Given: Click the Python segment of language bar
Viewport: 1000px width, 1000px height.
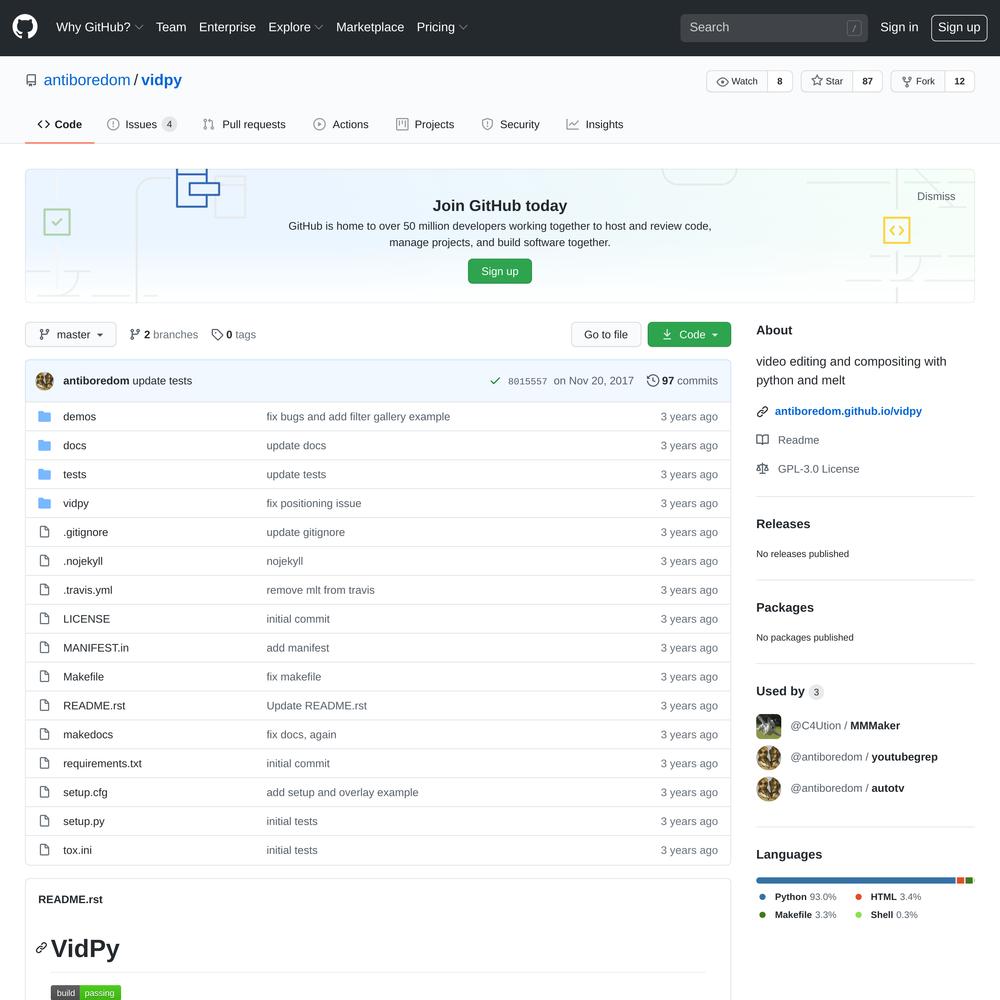Looking at the screenshot, I should [x=855, y=880].
